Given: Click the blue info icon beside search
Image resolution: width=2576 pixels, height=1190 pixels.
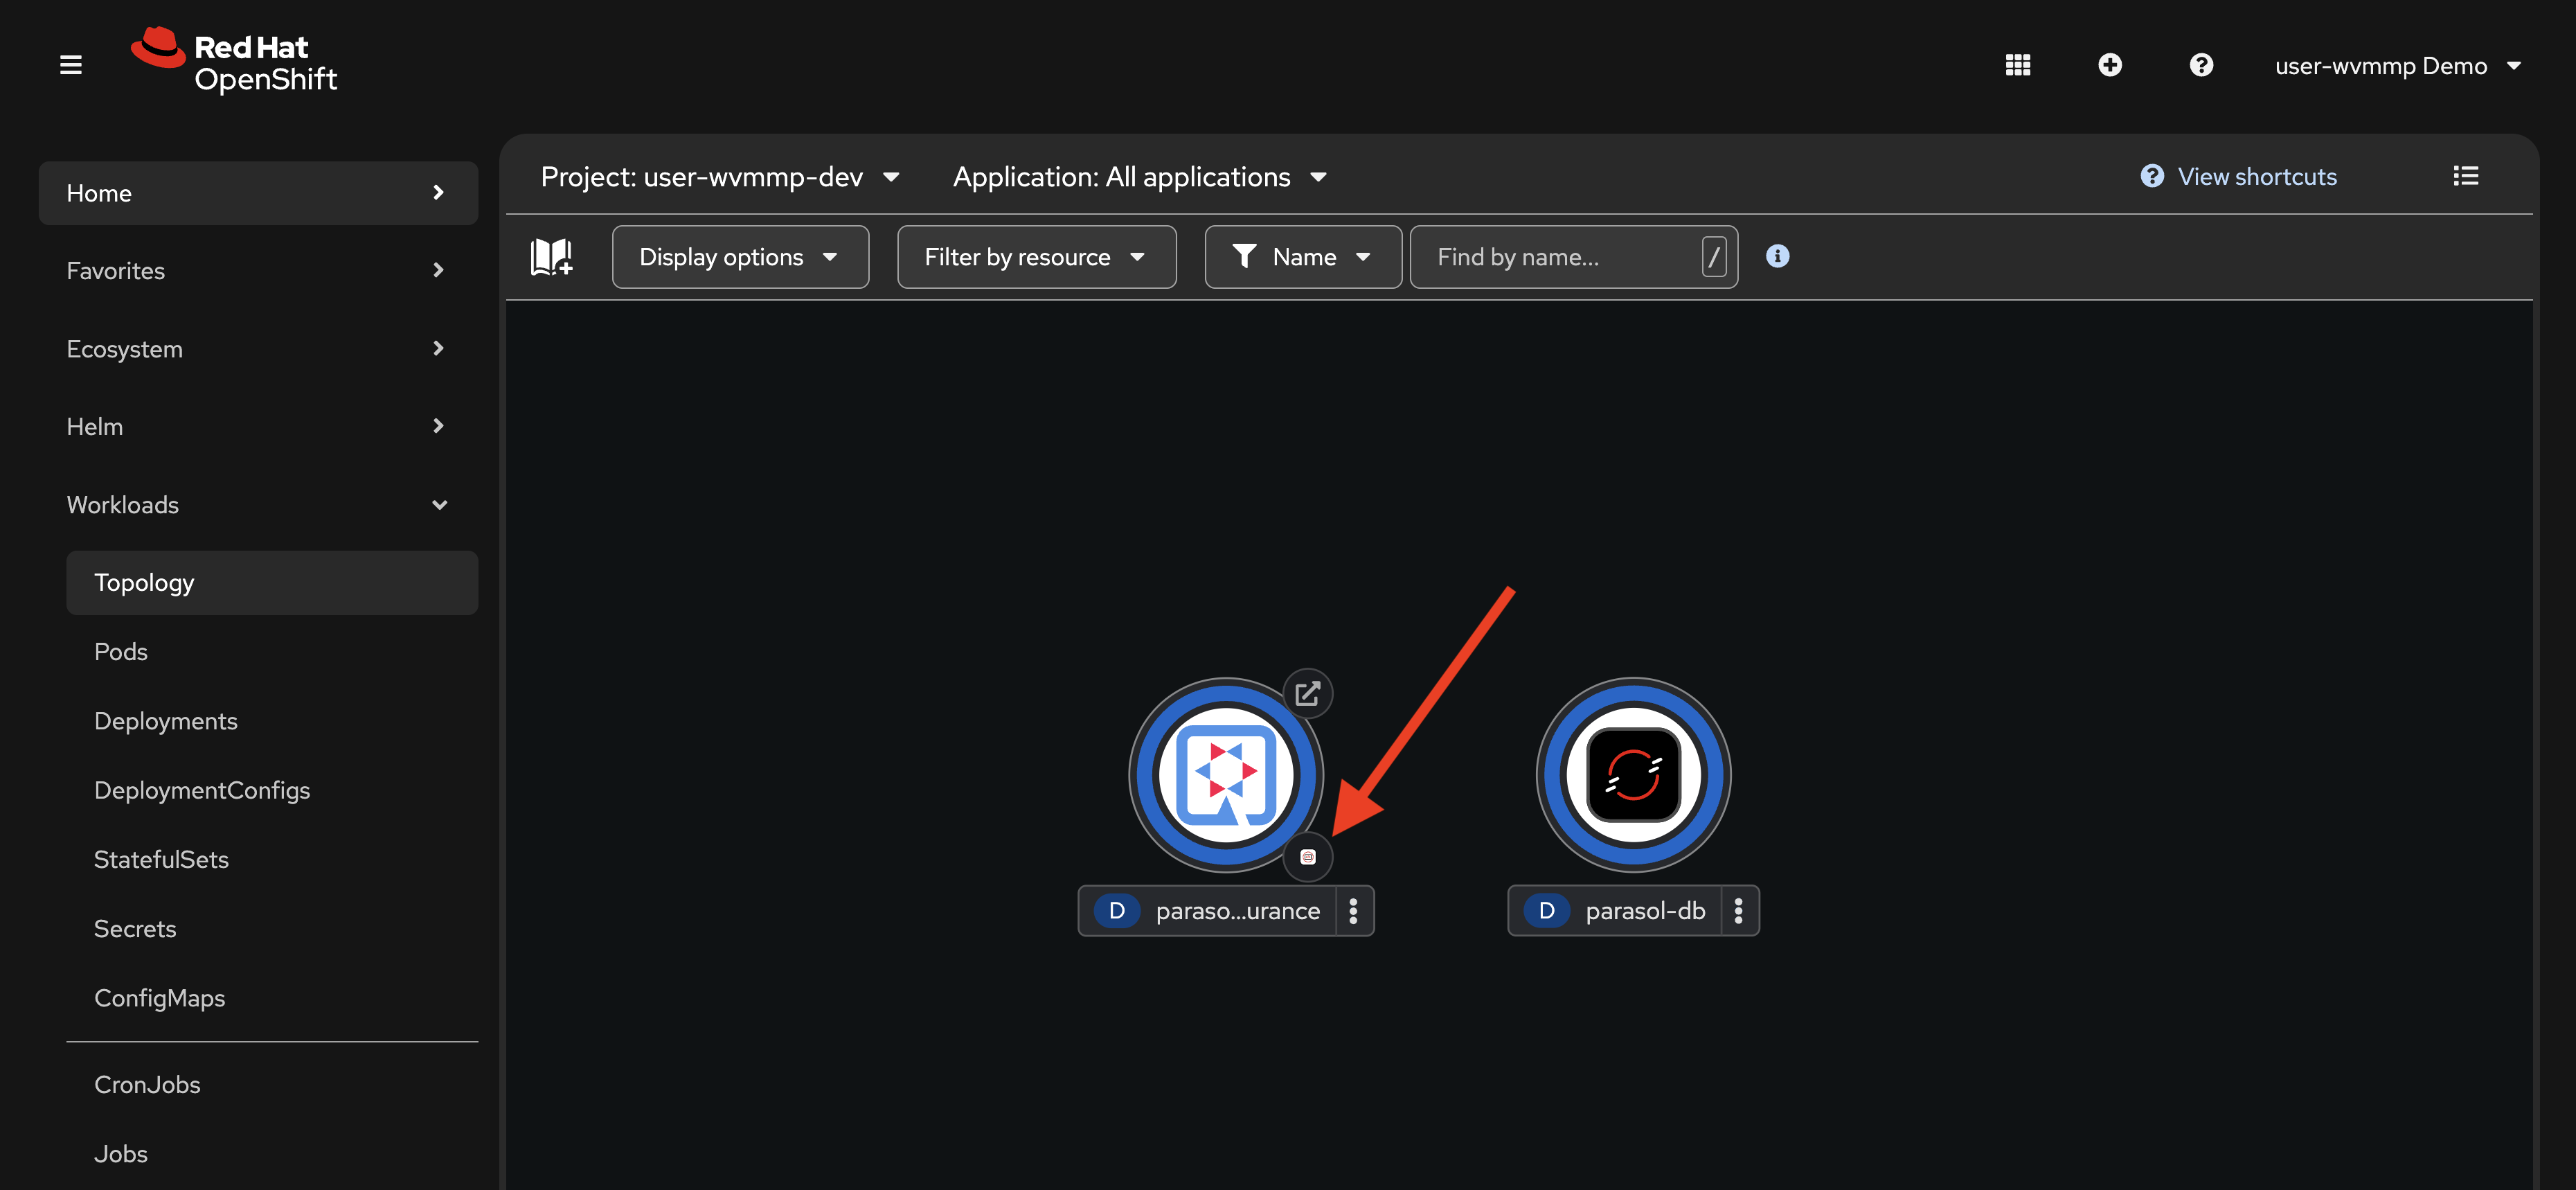Looking at the screenshot, I should [1777, 256].
